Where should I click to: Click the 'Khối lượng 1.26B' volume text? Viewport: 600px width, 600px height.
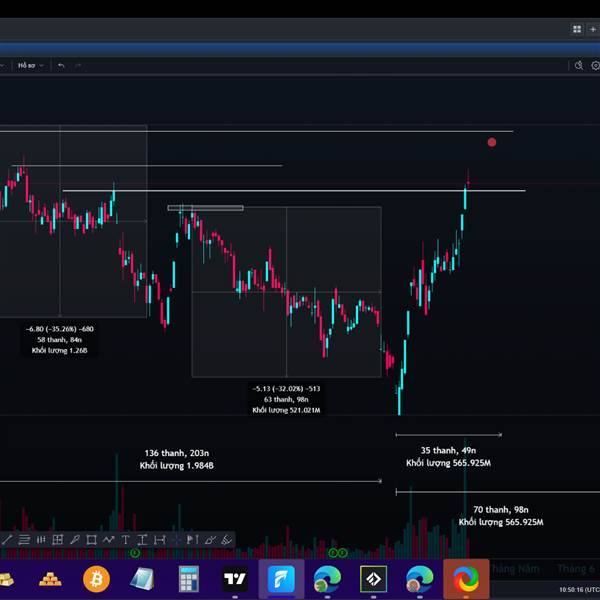pos(60,351)
